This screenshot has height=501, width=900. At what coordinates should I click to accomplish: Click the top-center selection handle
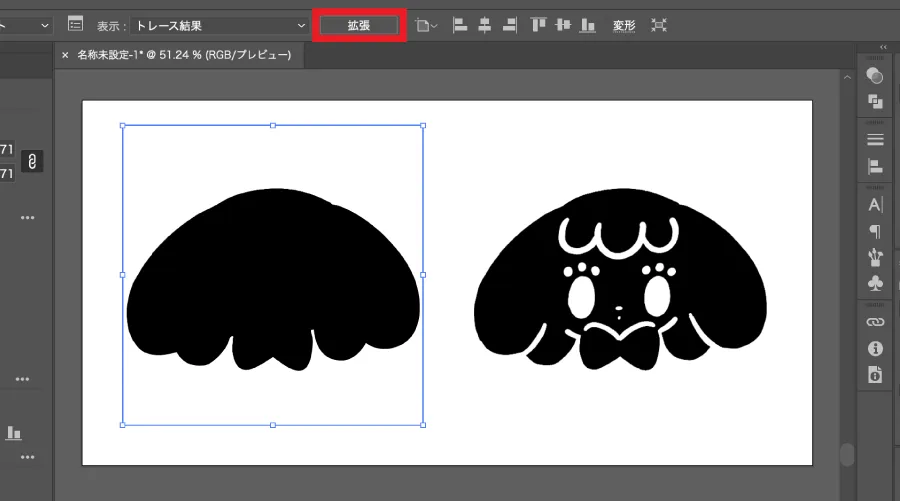[x=273, y=125]
